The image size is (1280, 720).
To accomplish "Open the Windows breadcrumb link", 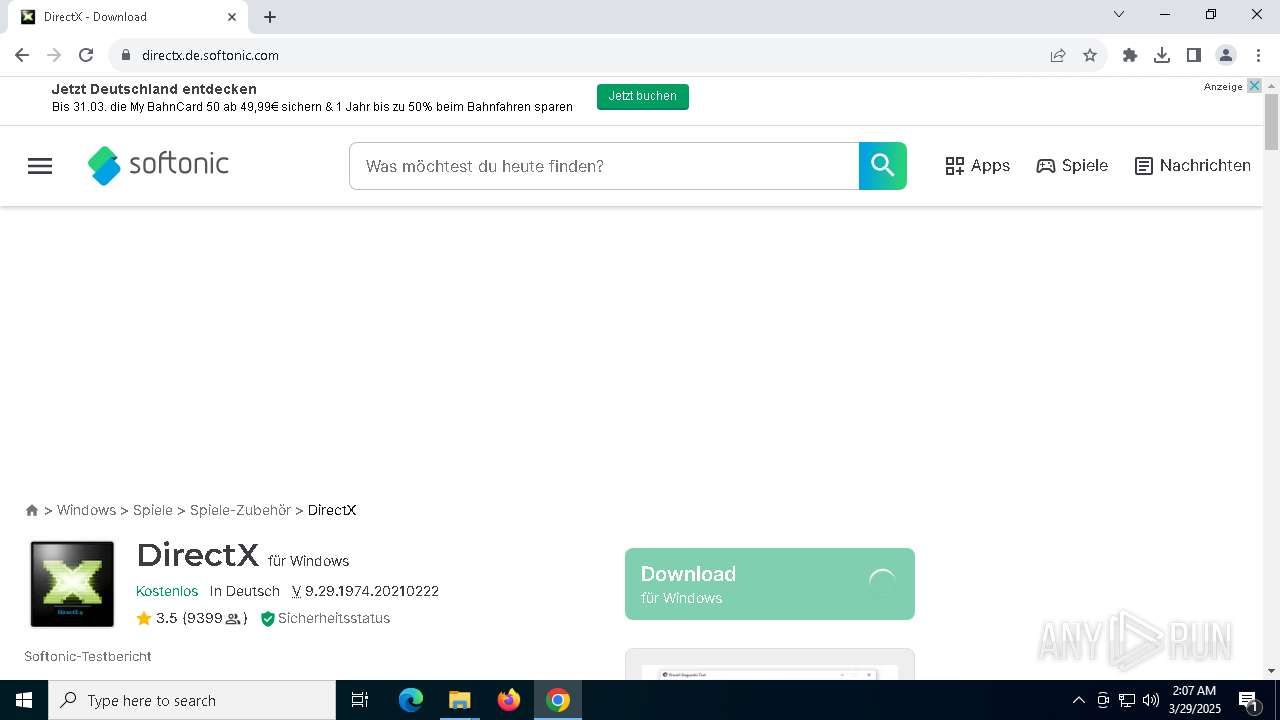I will point(86,510).
